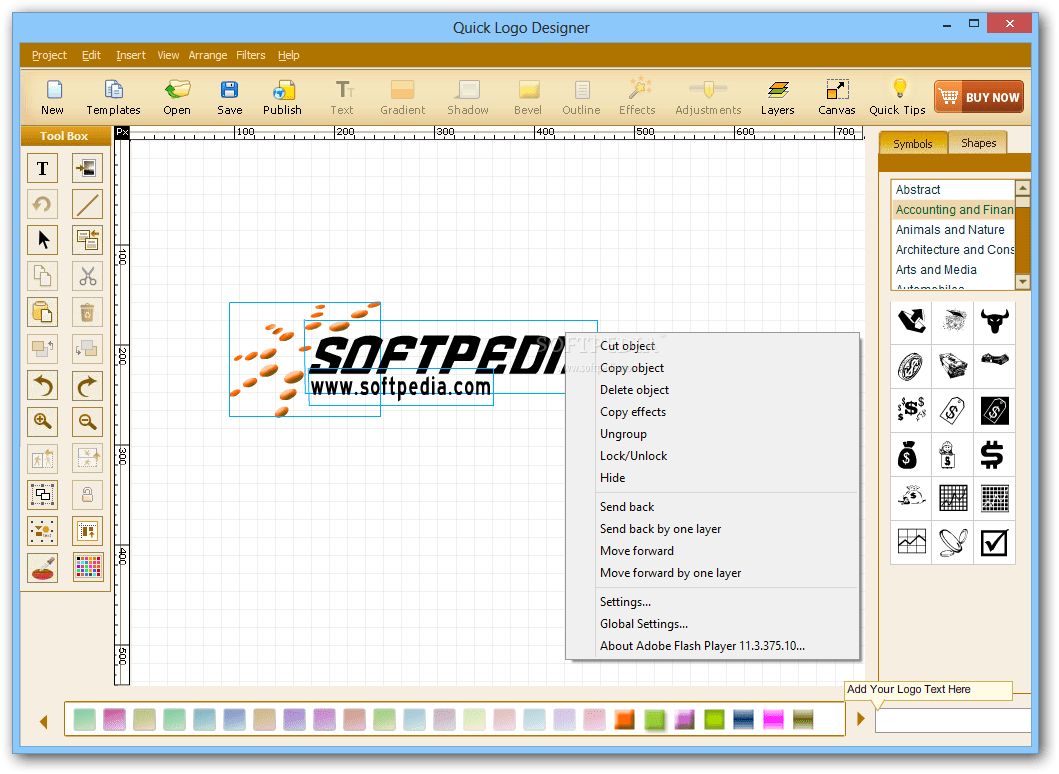Viewport: 1059px width, 774px height.
Task: Click the scissors cut icon
Action: [88, 276]
